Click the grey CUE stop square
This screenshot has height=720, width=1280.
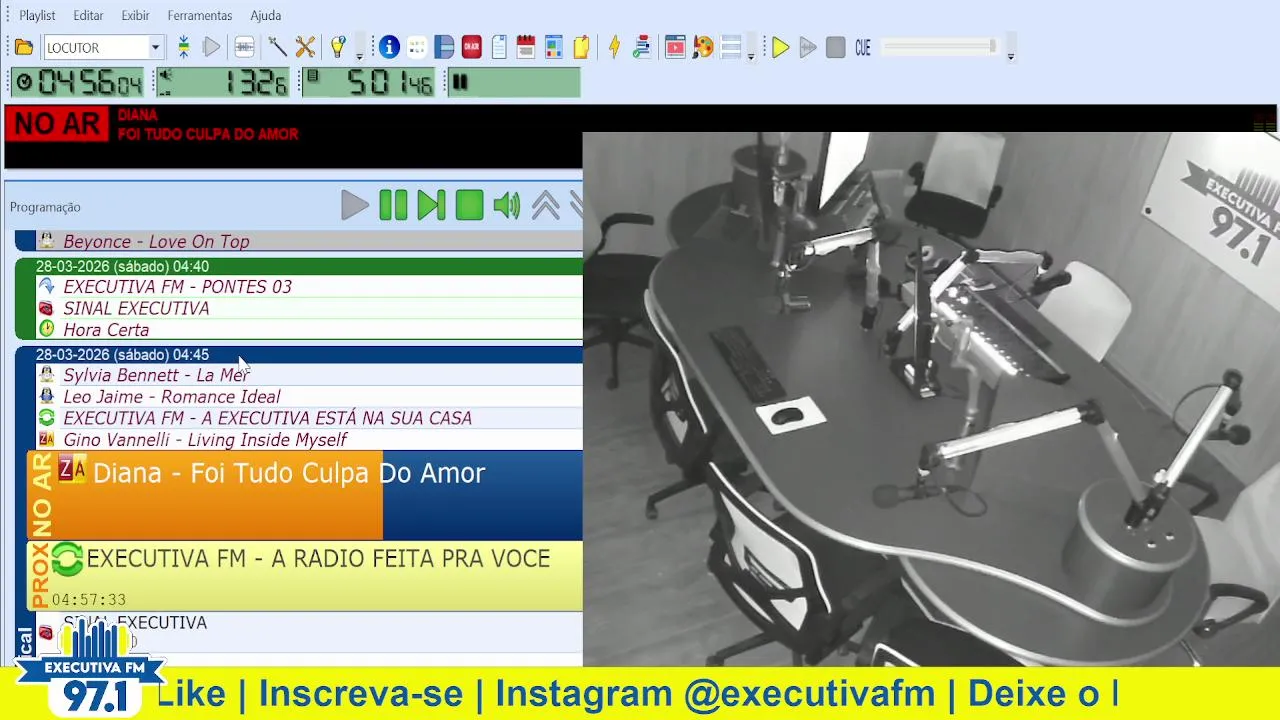tap(836, 47)
